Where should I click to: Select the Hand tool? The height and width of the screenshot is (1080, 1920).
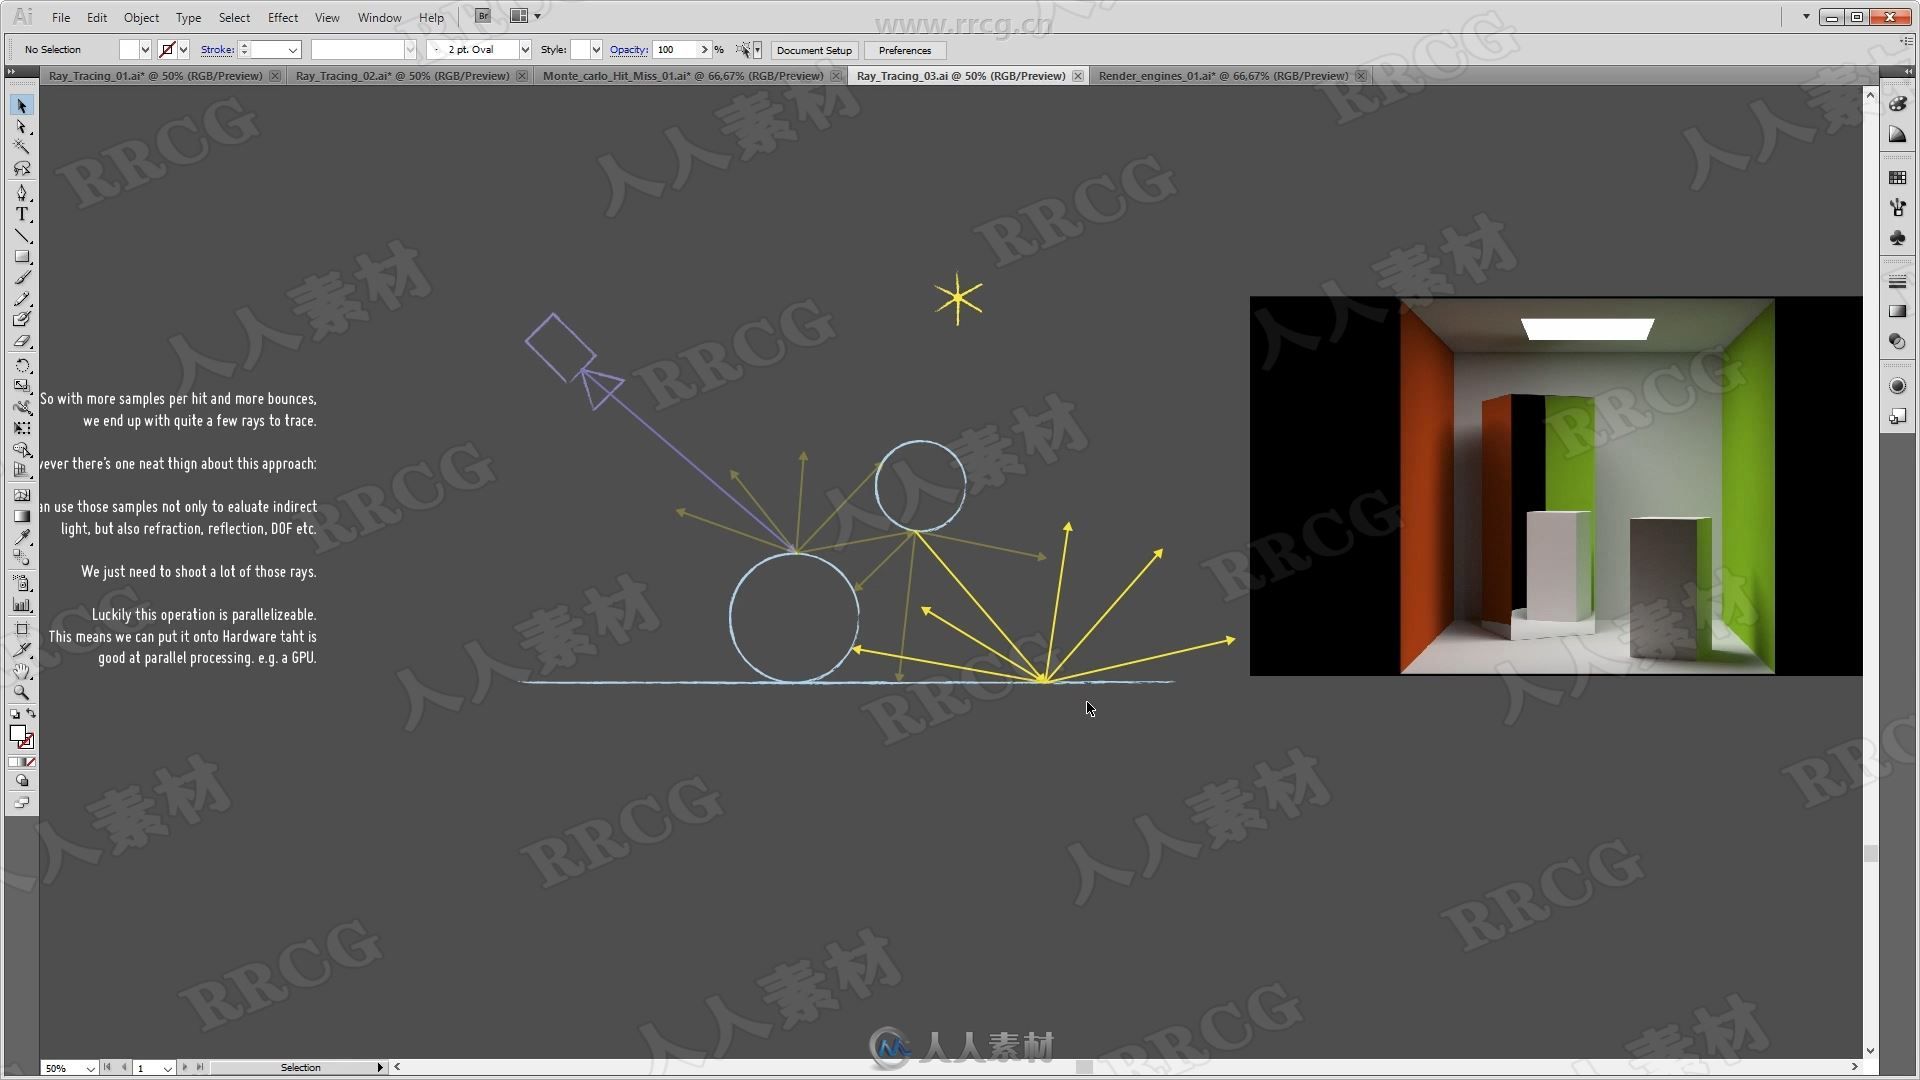click(22, 671)
